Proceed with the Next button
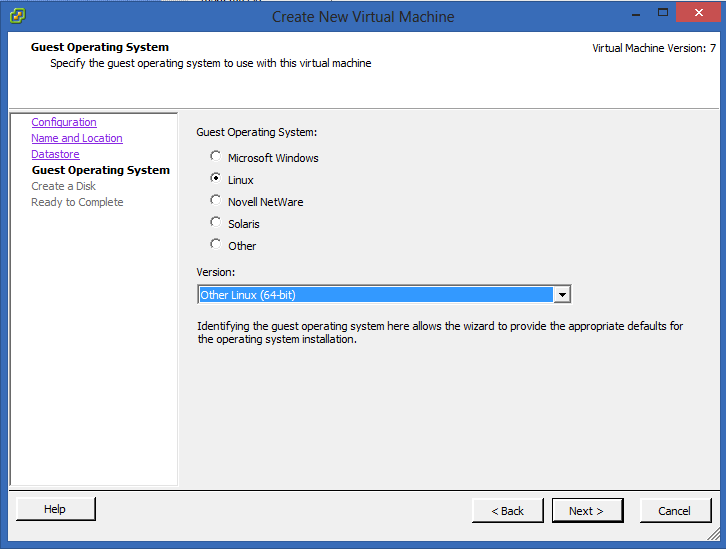Viewport: 726px width, 549px height. tap(587, 511)
